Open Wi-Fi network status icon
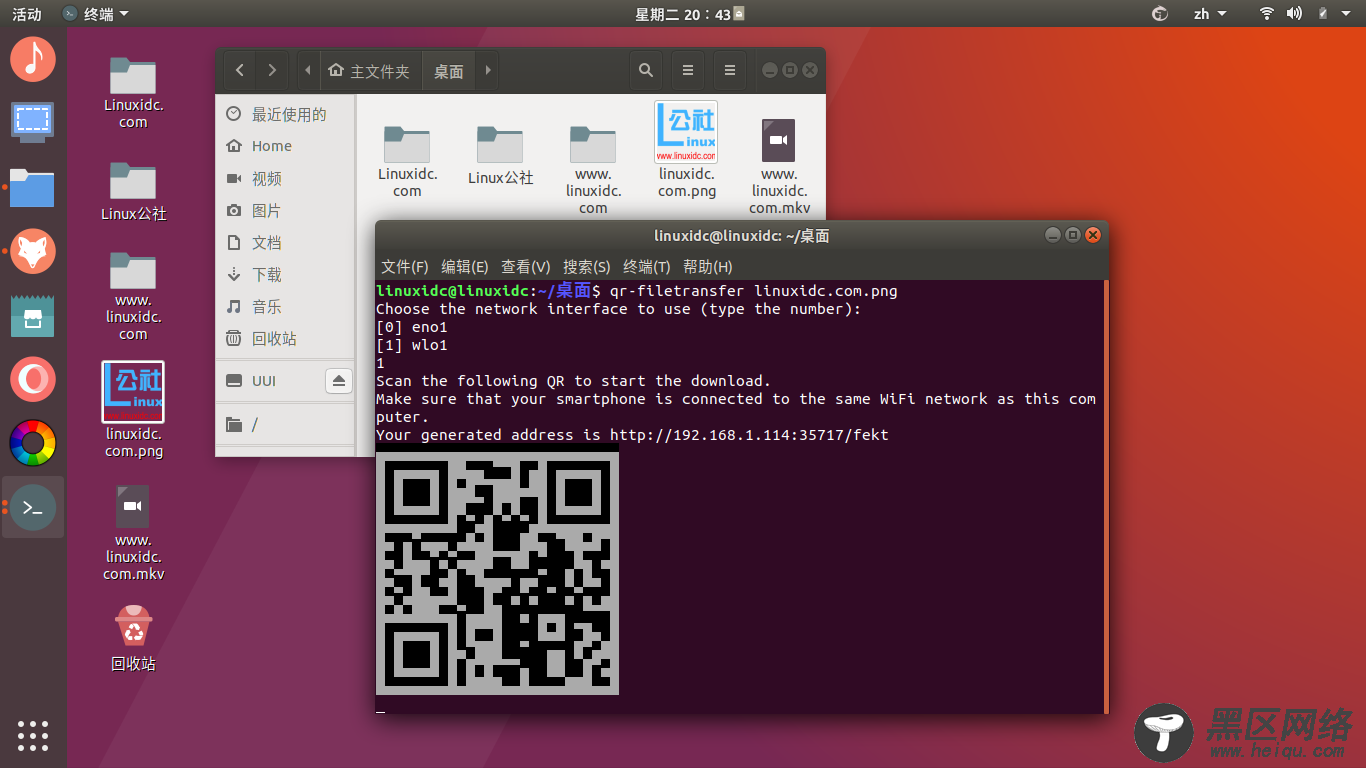 coord(1267,14)
